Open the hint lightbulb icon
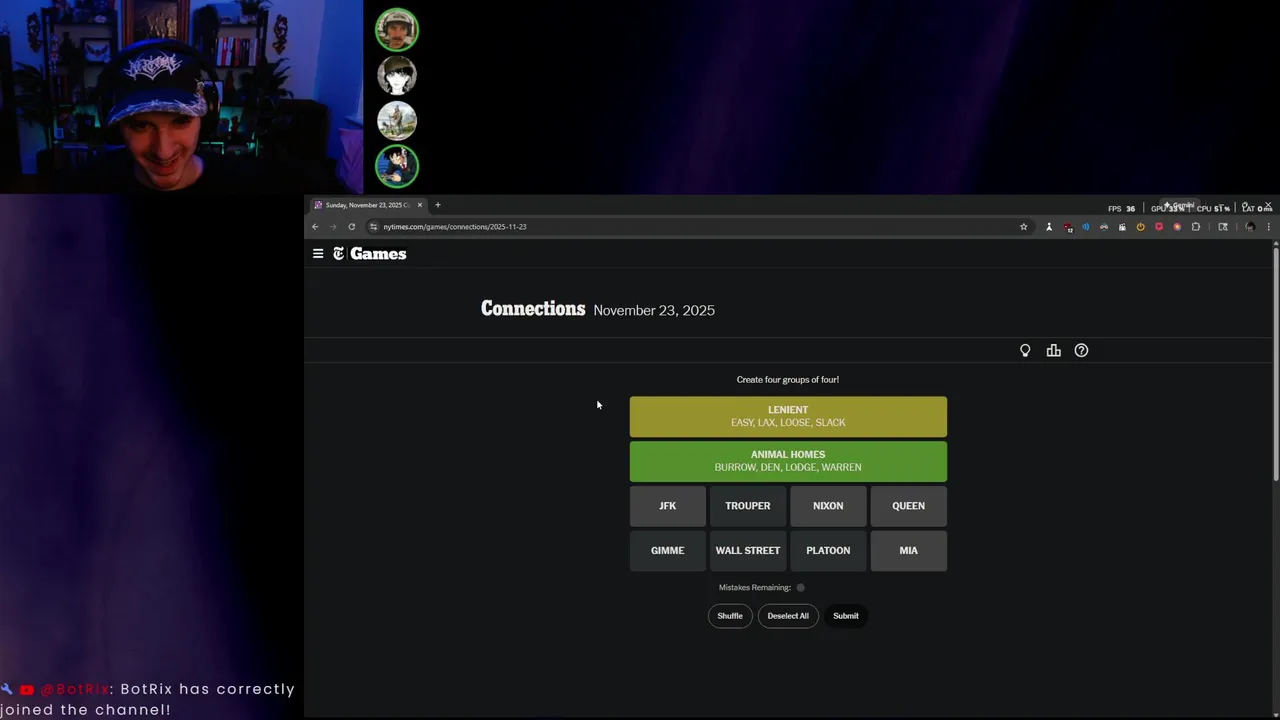 coord(1025,351)
